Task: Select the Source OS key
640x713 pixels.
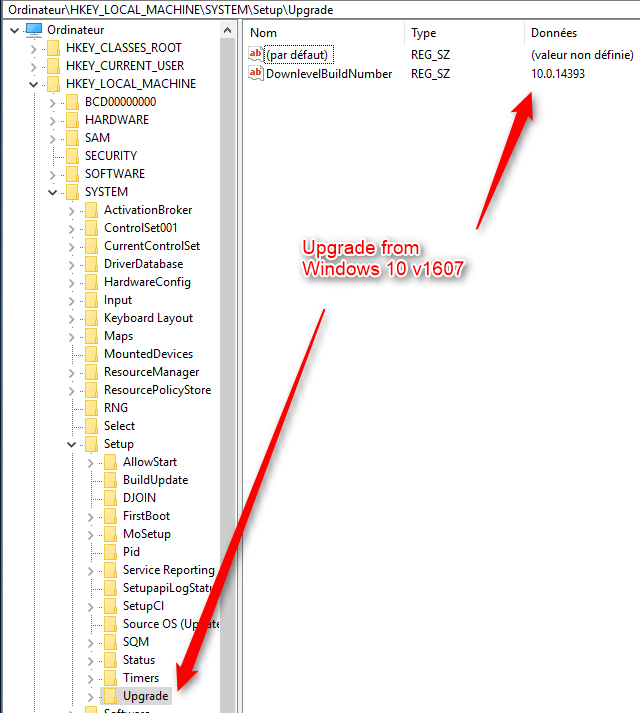Action: click(x=171, y=624)
